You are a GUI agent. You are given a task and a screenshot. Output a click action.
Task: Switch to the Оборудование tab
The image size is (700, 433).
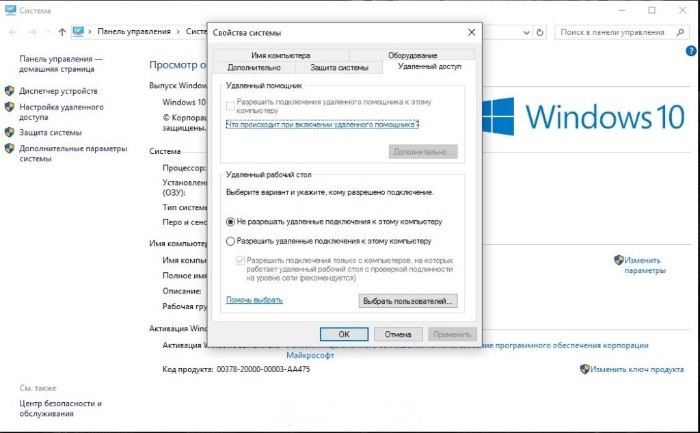[412, 55]
